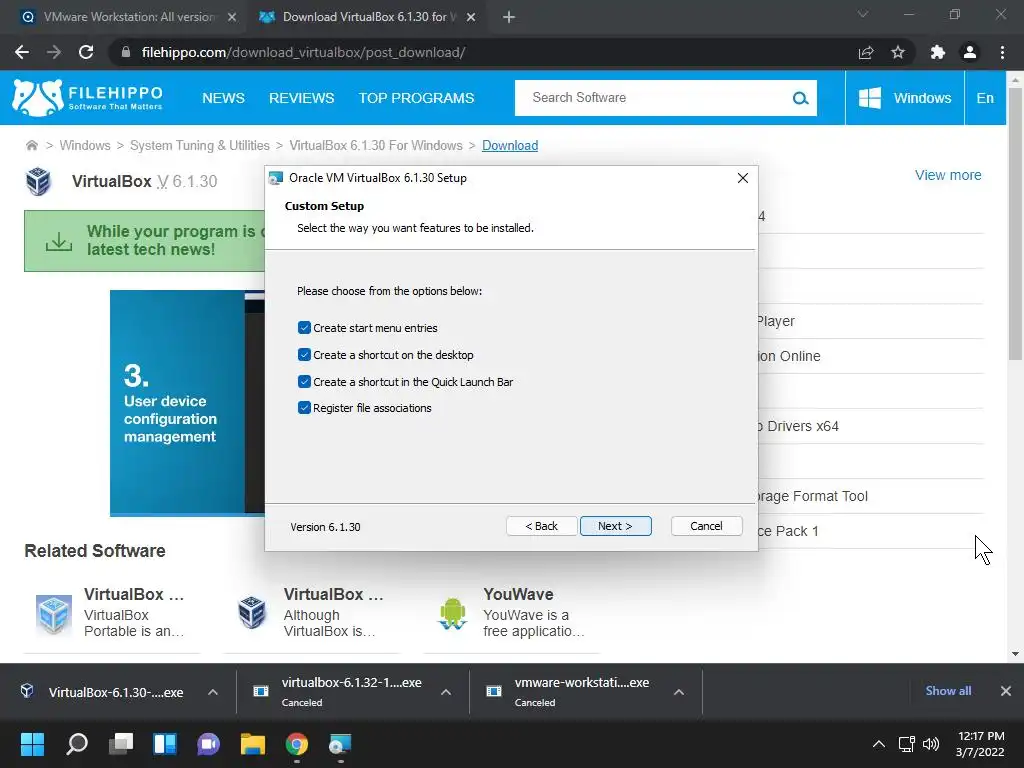The width and height of the screenshot is (1024, 768).
Task: Open the Windows Start menu
Action: coord(32,744)
